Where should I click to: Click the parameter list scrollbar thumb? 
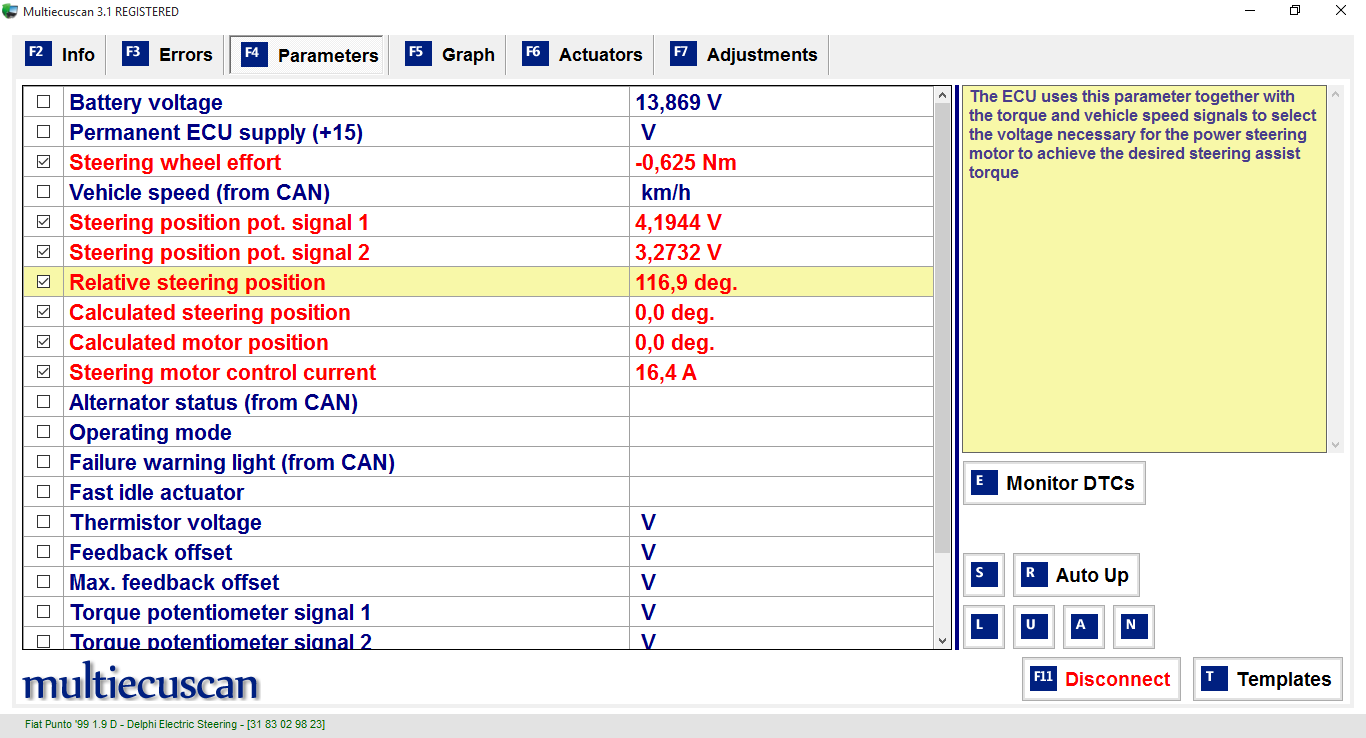coord(942,328)
